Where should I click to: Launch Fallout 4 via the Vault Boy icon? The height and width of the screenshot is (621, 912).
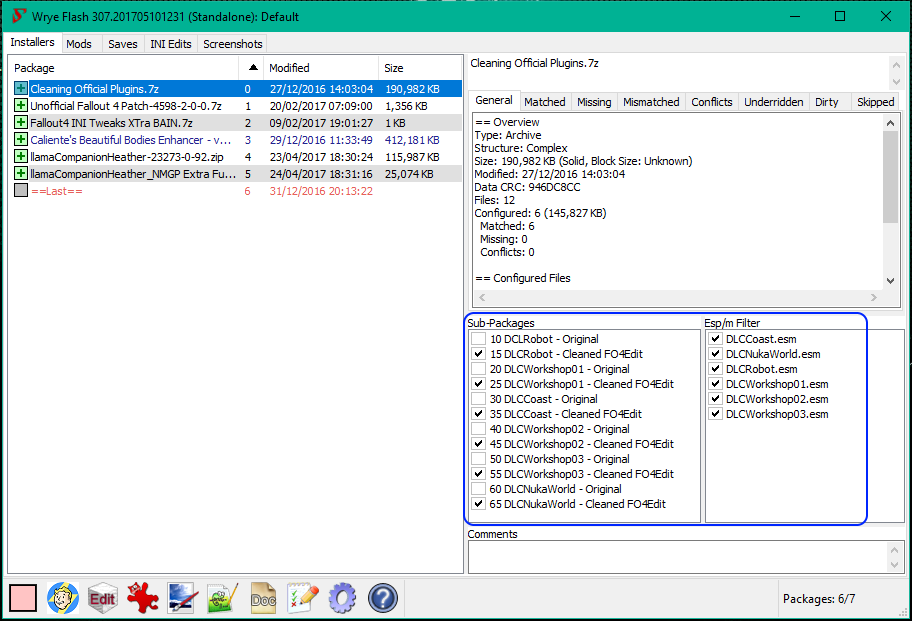(x=63, y=598)
